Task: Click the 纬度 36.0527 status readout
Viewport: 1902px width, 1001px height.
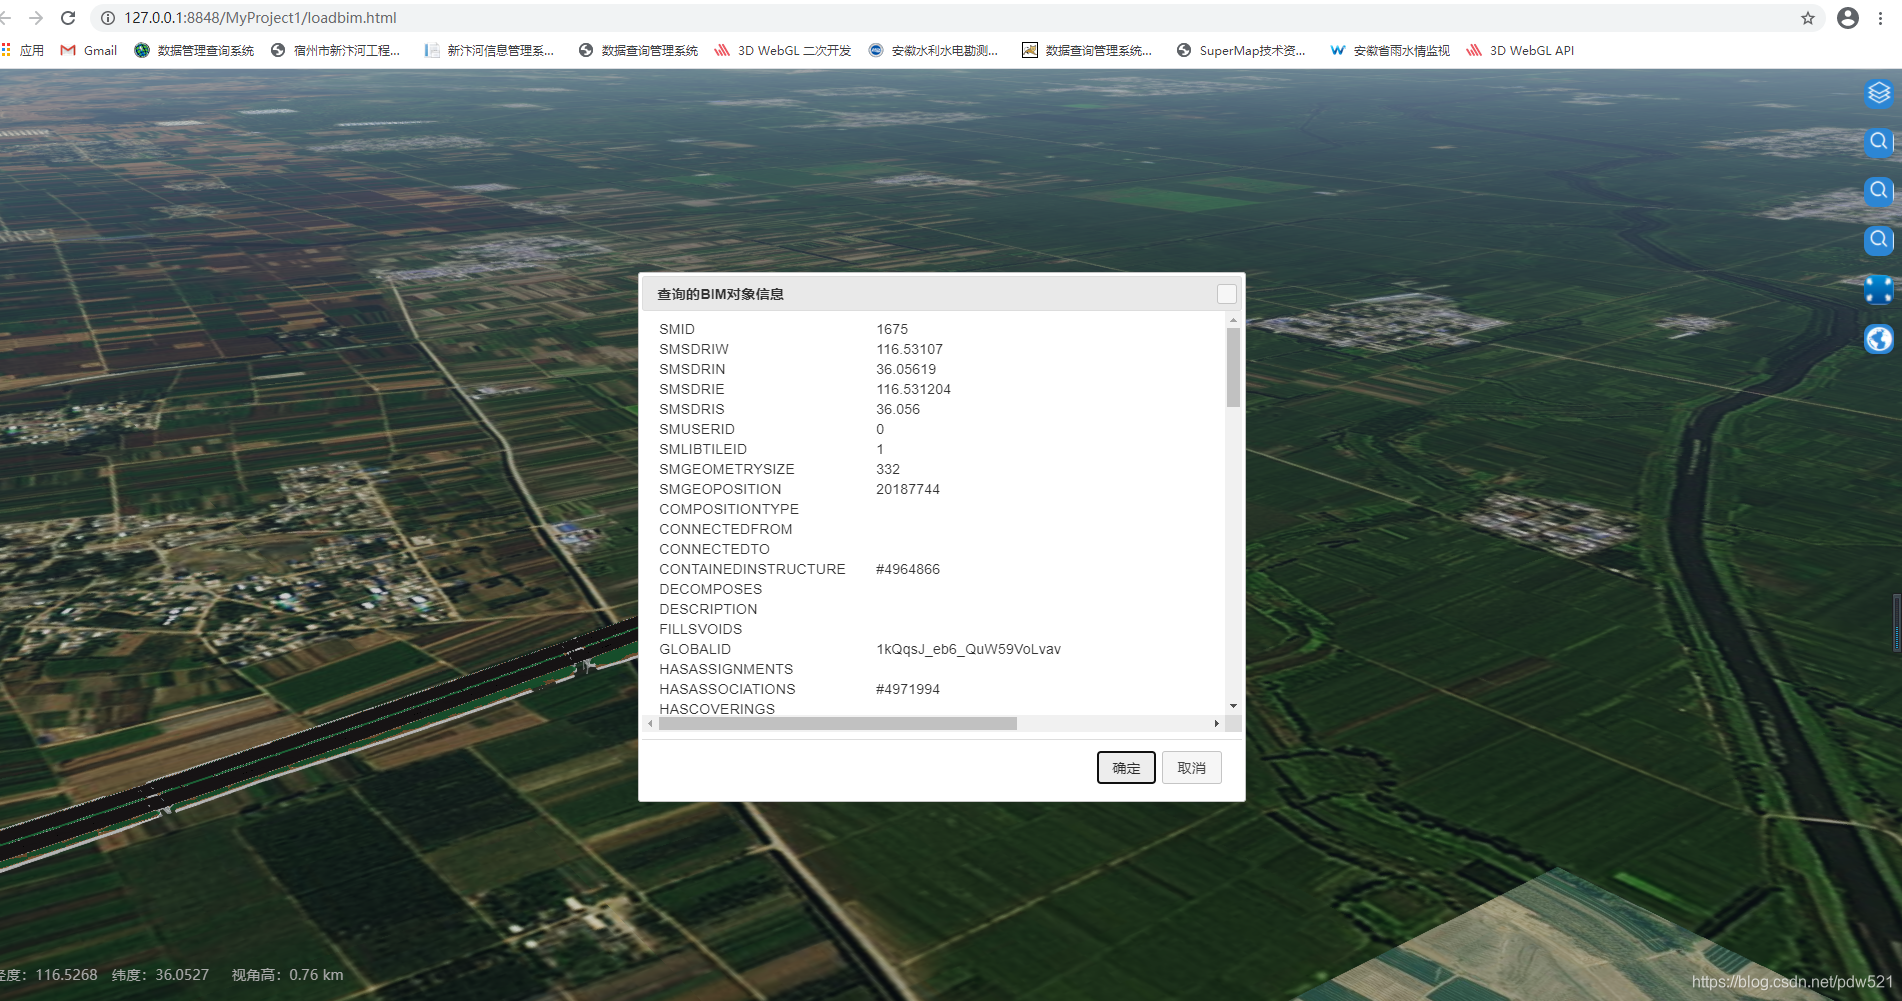Action: pyautogui.click(x=161, y=974)
